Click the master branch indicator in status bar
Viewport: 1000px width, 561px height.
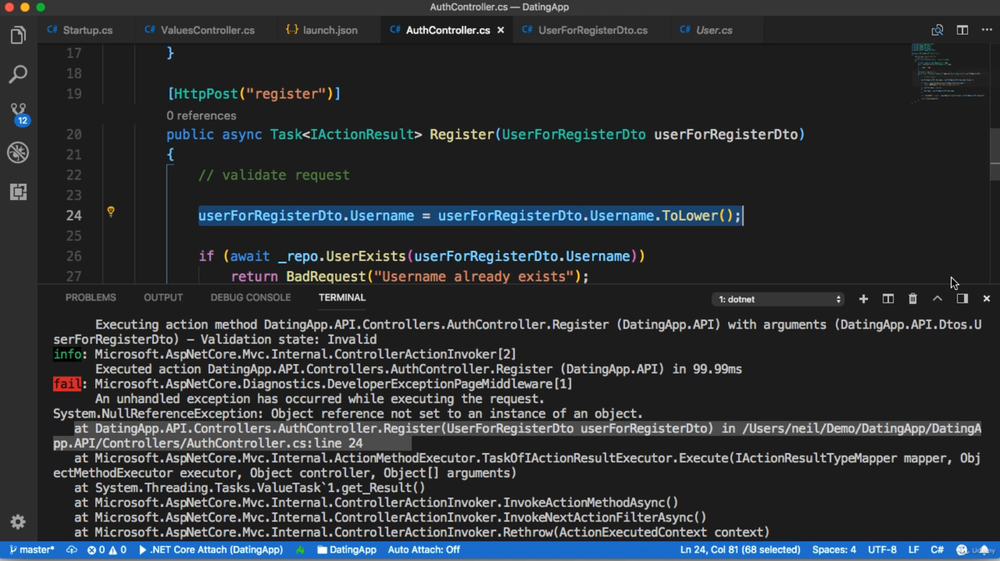tap(32, 550)
